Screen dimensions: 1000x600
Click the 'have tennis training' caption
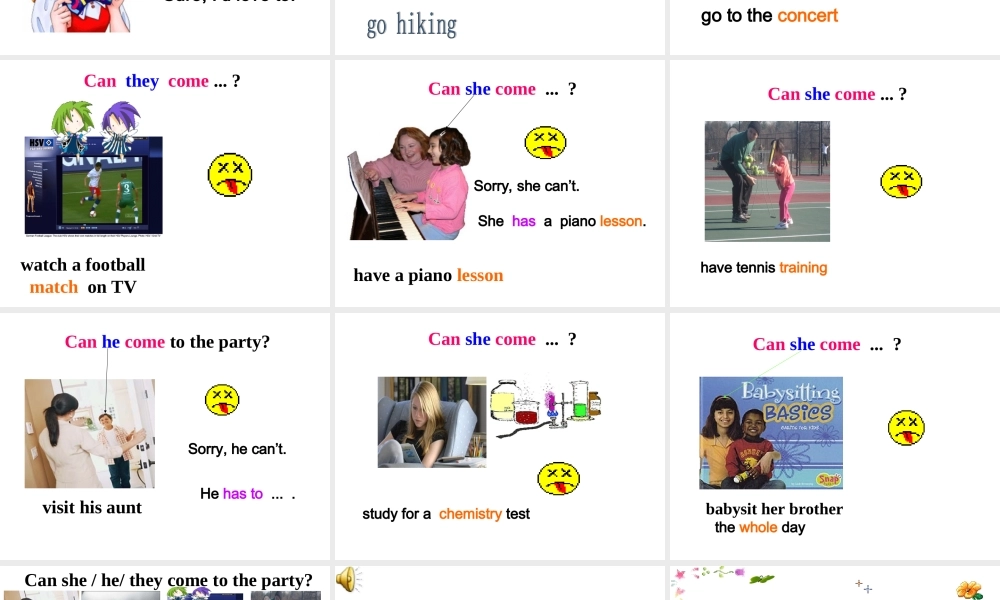(x=763, y=268)
